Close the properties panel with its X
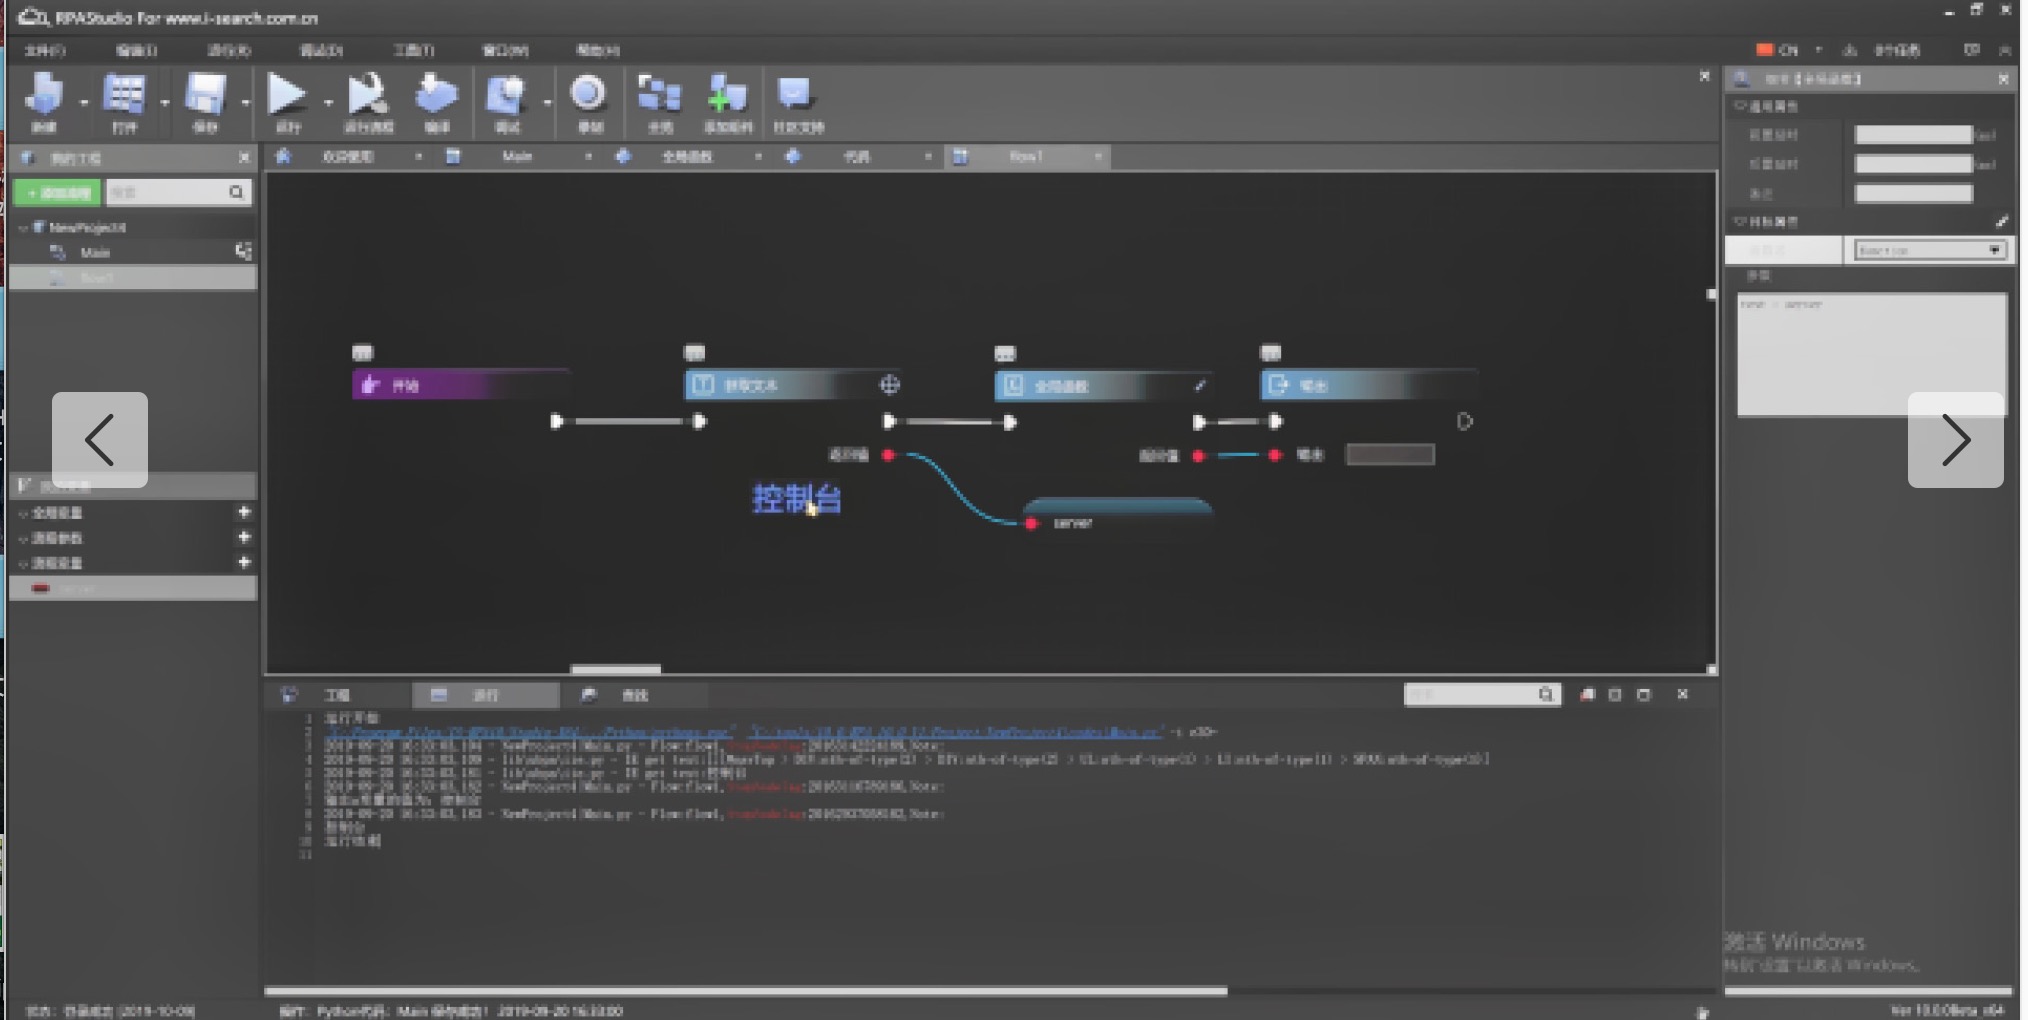 coord(2003,79)
